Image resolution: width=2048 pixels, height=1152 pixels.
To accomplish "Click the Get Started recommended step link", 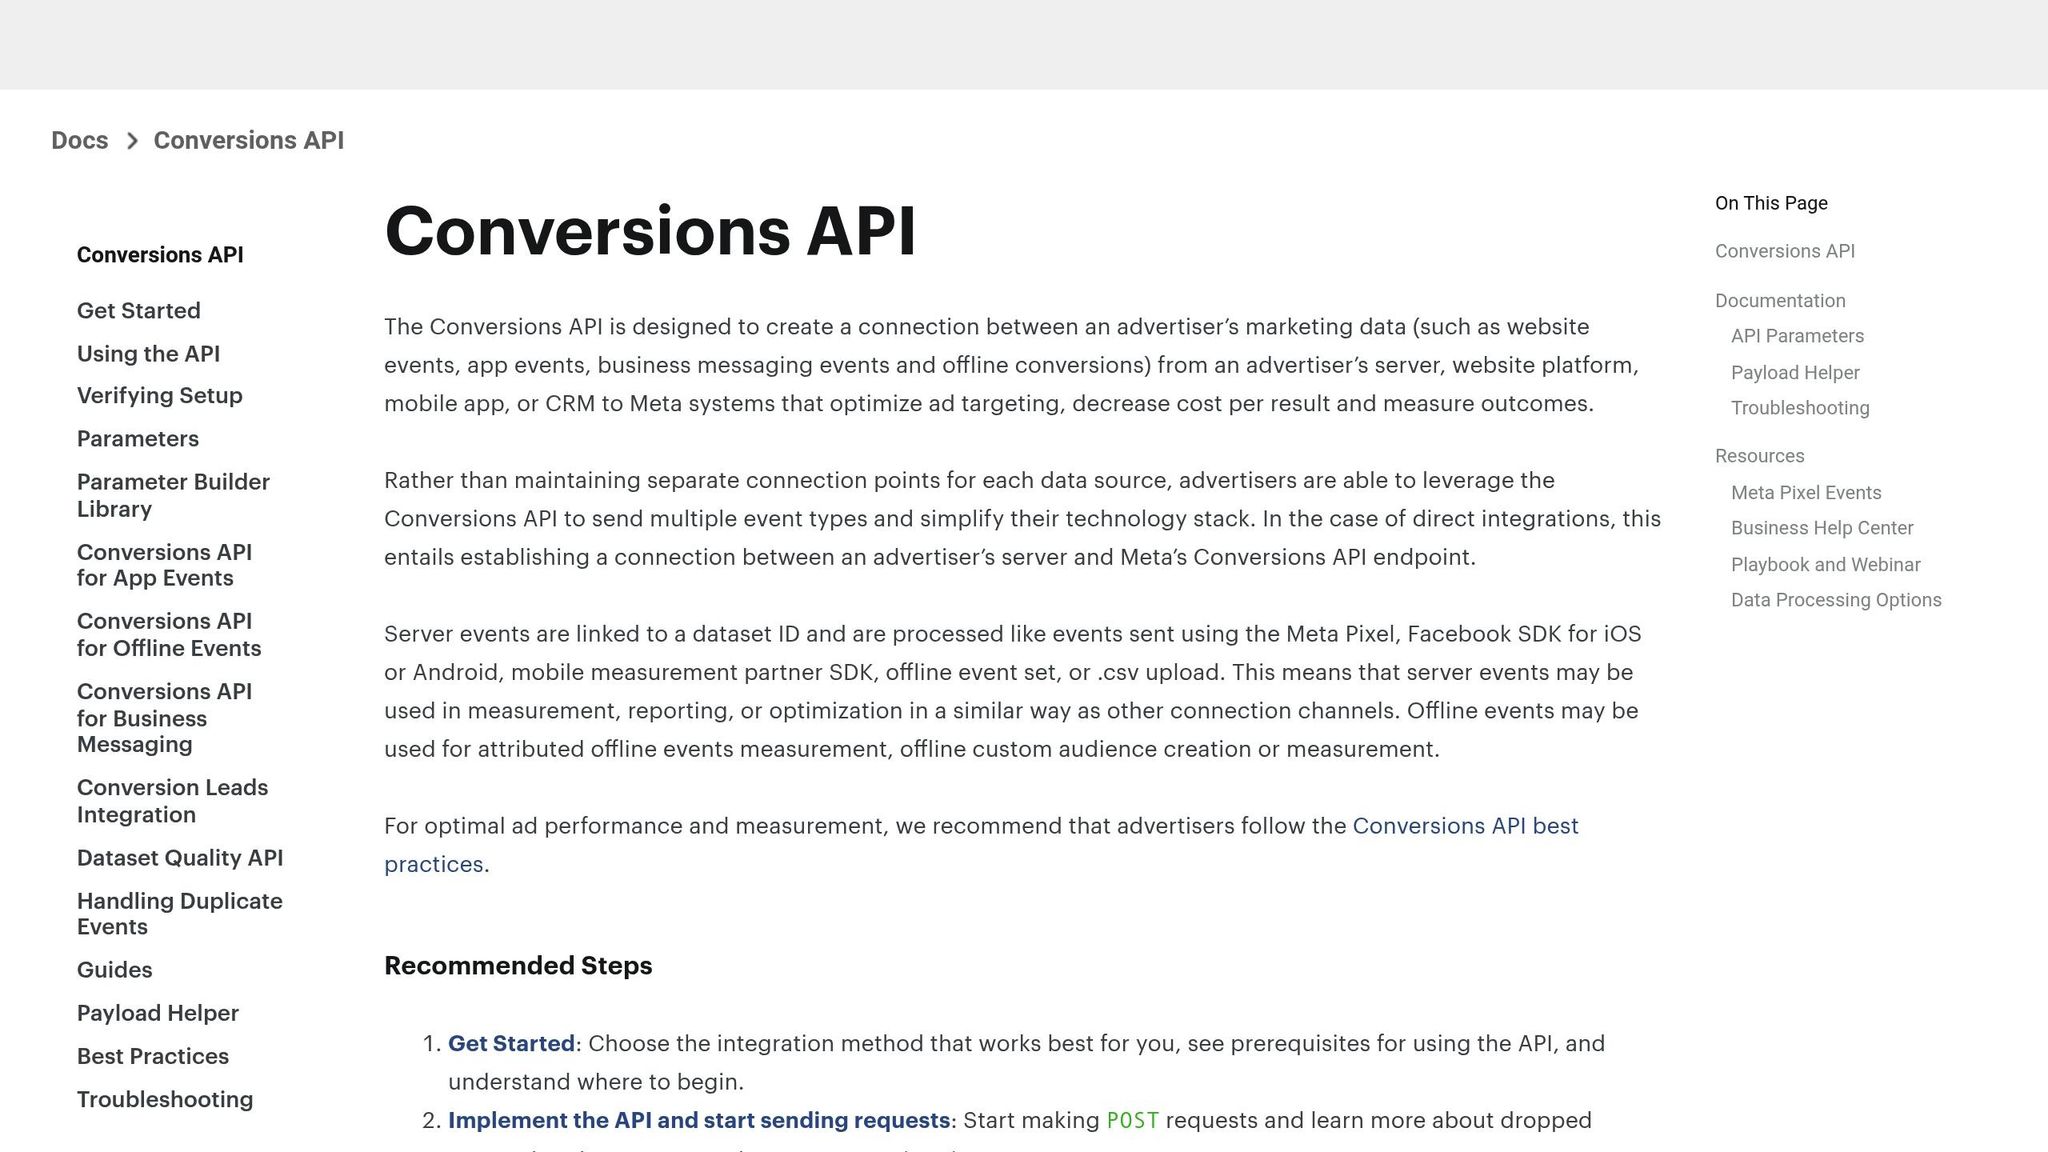I will (512, 1043).
